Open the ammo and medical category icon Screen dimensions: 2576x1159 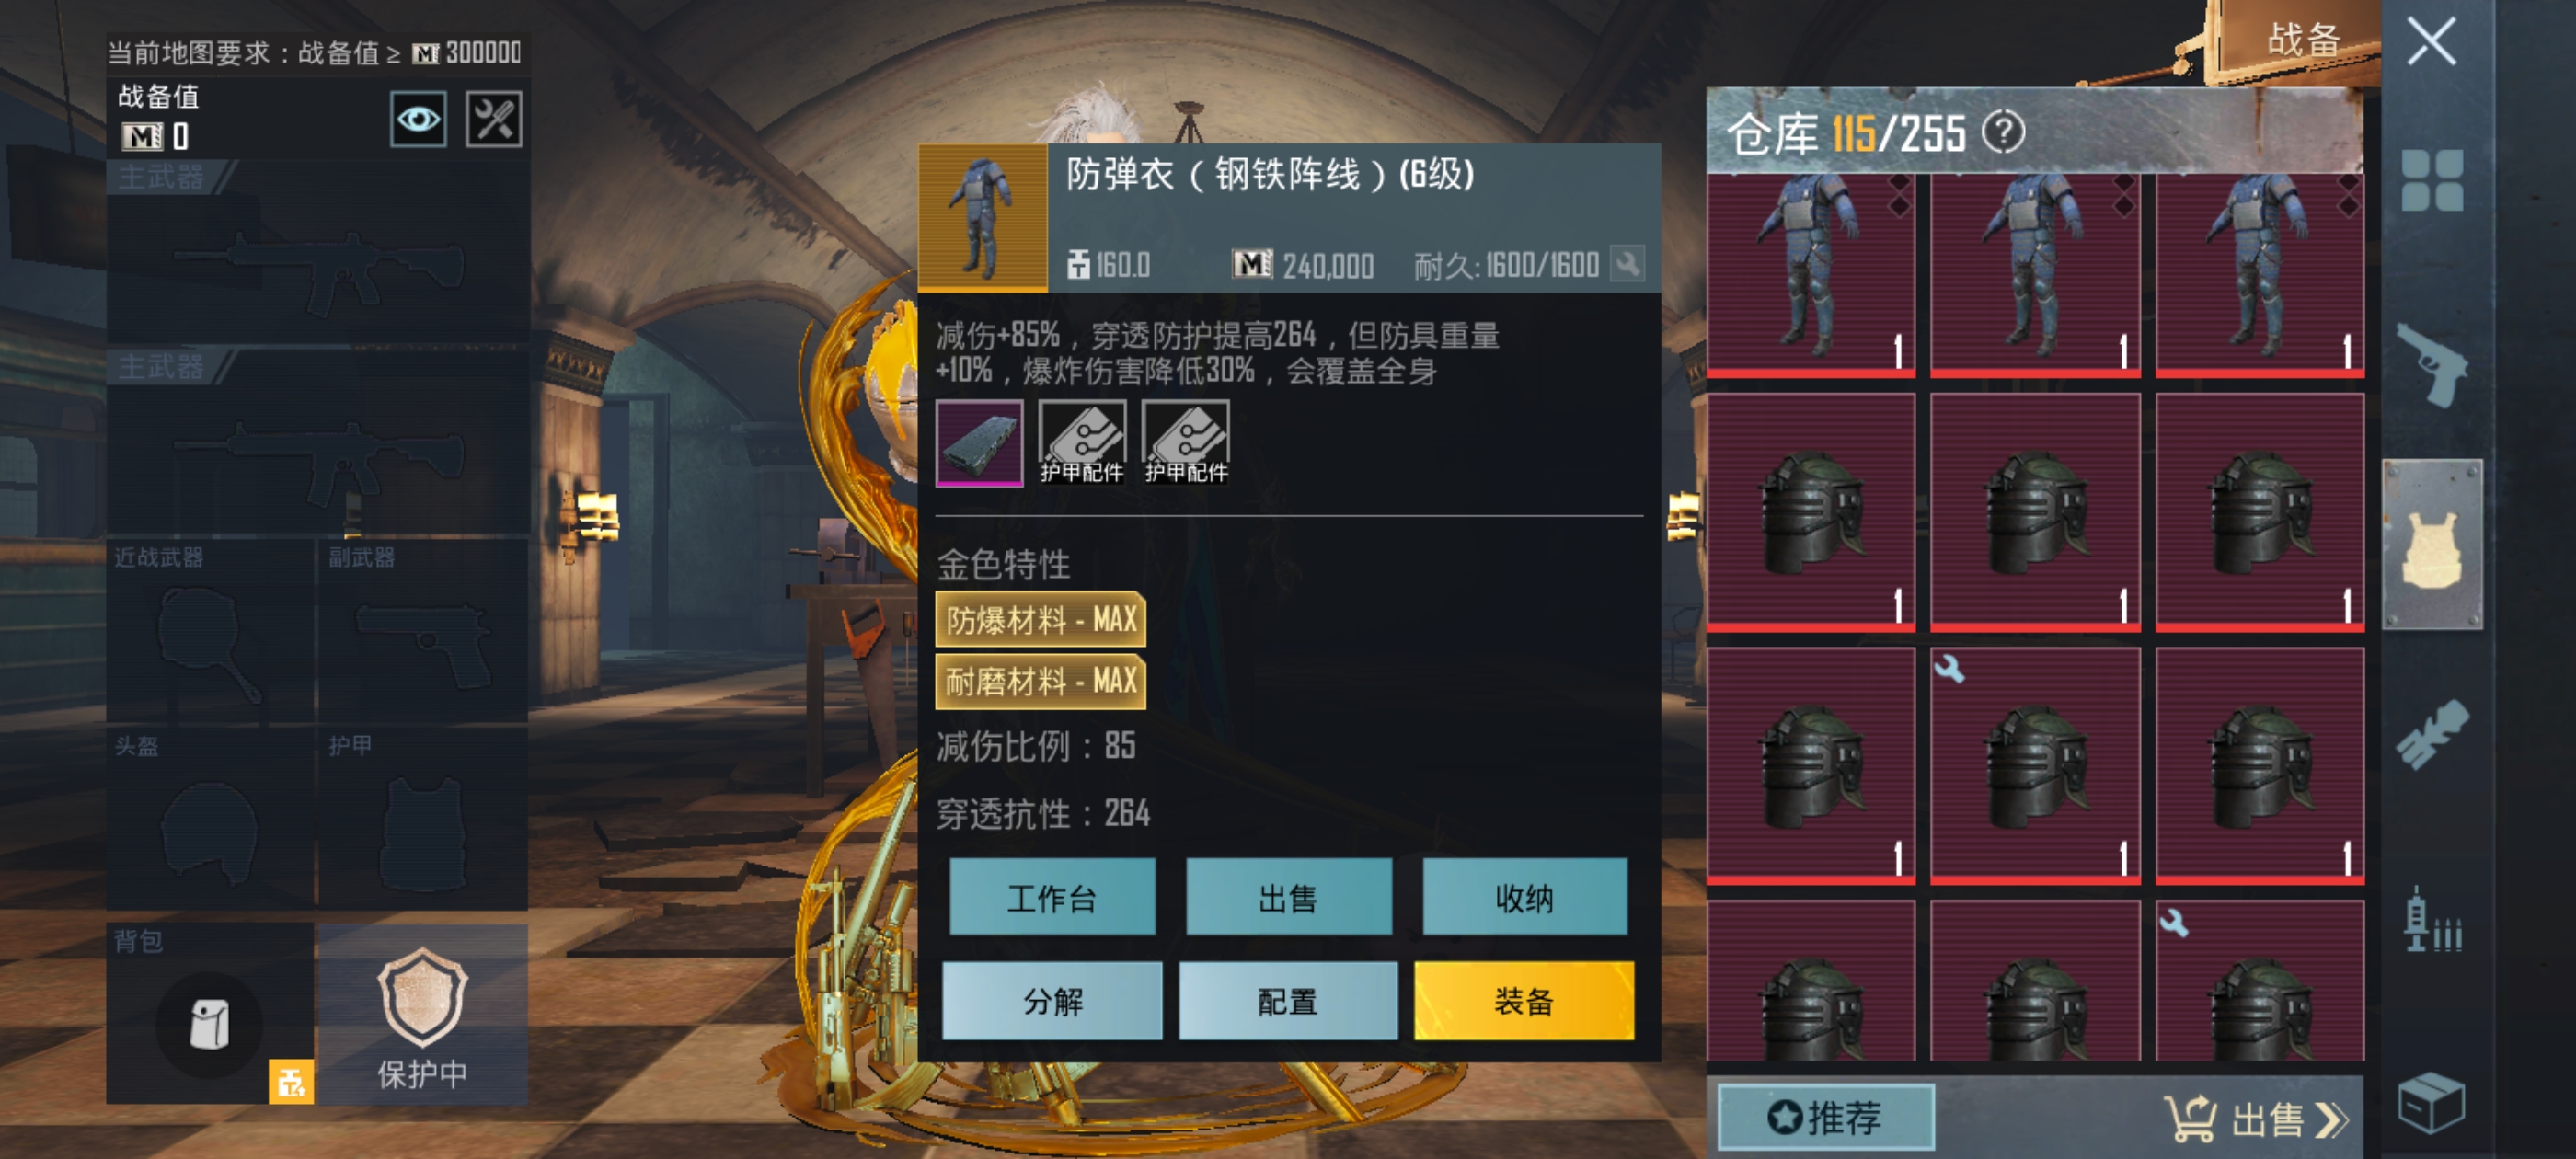tap(2433, 919)
